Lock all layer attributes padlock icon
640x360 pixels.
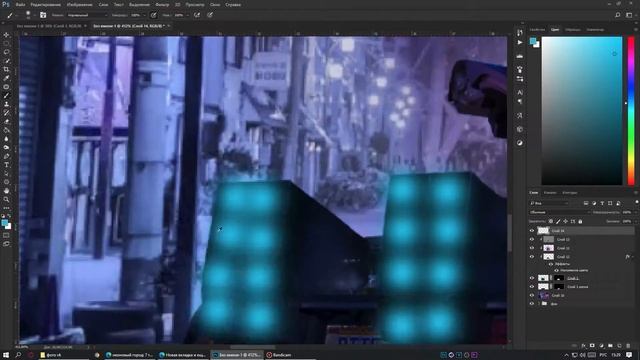click(x=580, y=221)
